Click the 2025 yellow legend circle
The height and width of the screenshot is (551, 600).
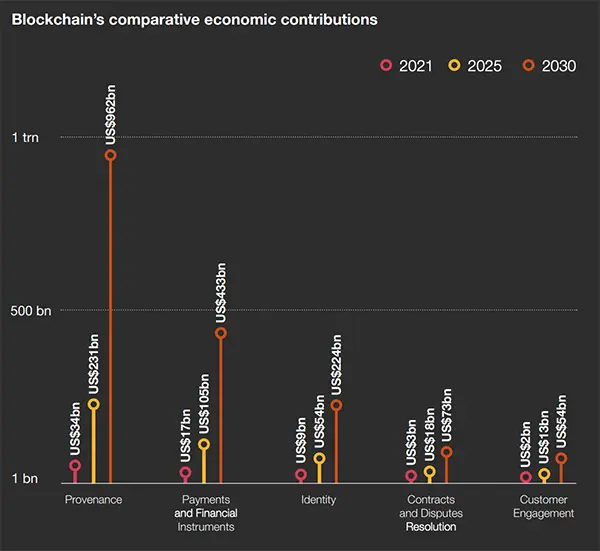tap(454, 65)
